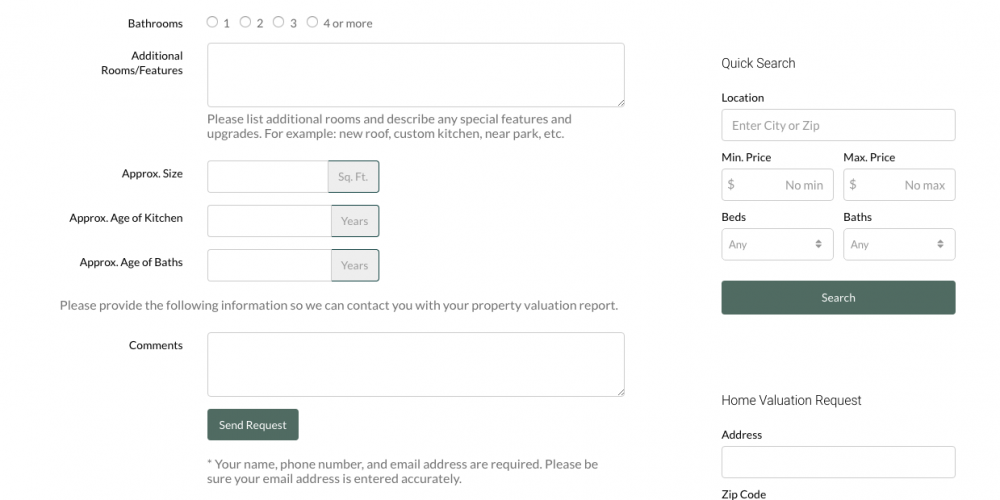The height and width of the screenshot is (500, 1000).
Task: Select 1 bathroom radio option
Action: point(212,22)
